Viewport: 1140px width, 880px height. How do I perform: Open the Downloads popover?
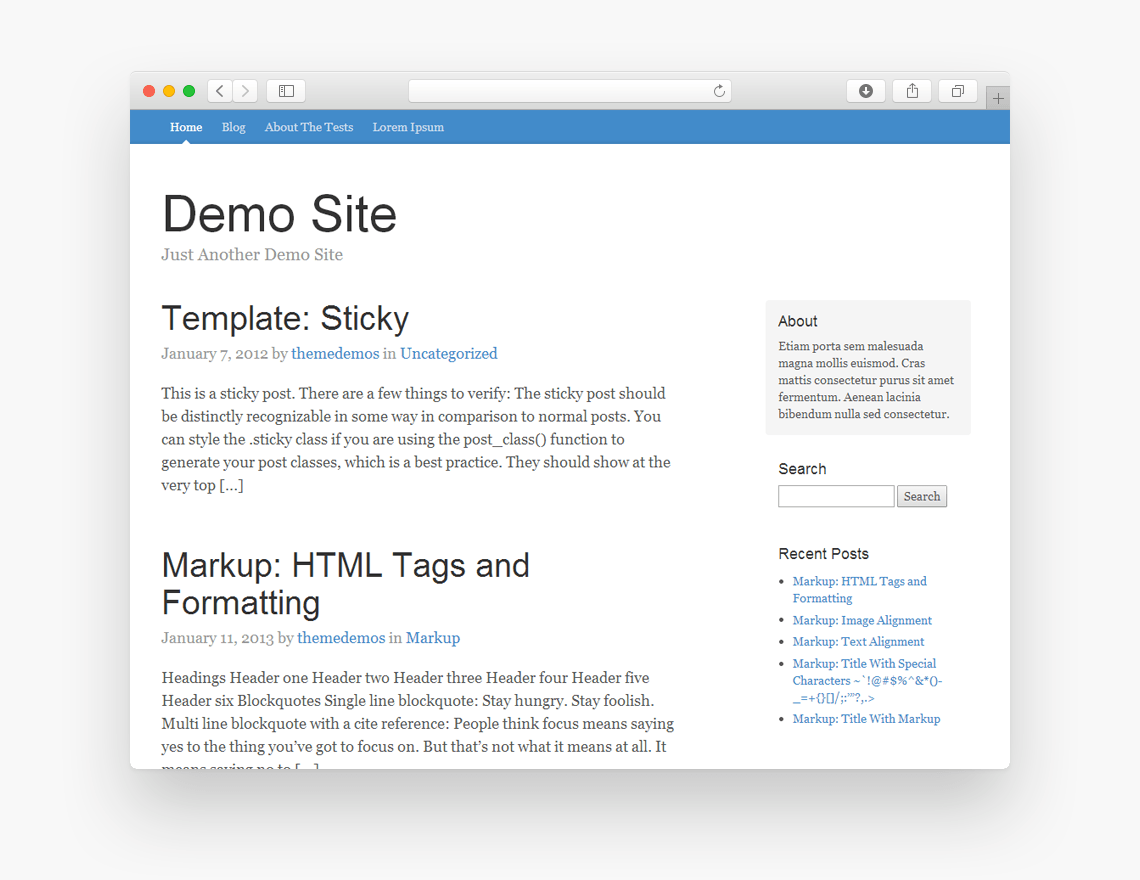(865, 90)
